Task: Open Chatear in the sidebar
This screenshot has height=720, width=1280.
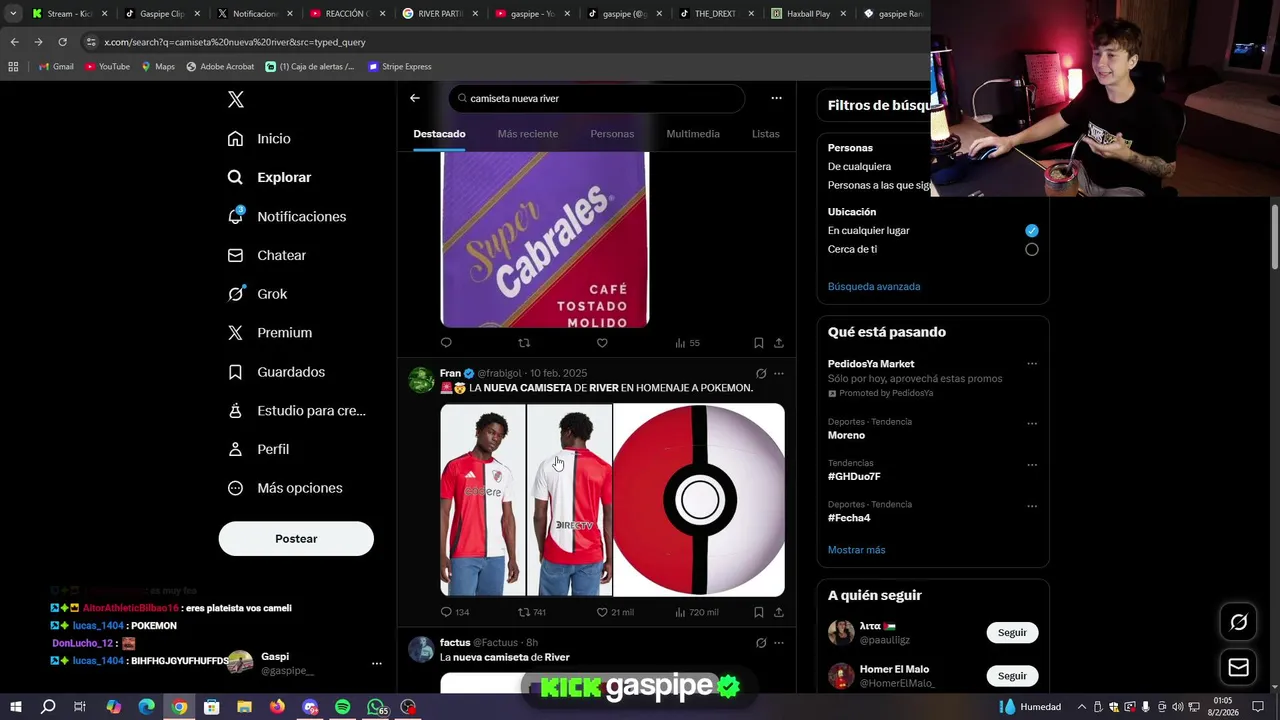Action: click(266, 255)
